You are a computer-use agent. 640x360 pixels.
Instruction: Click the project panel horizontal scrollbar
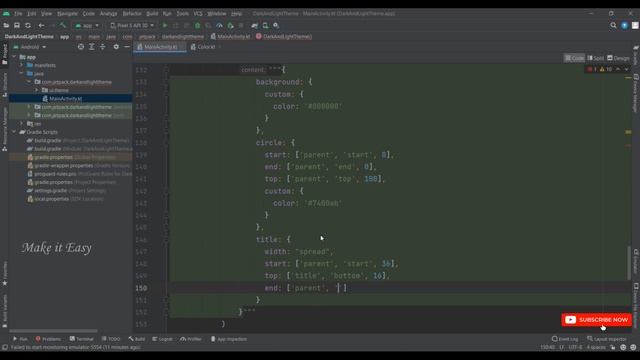[x=53, y=331]
